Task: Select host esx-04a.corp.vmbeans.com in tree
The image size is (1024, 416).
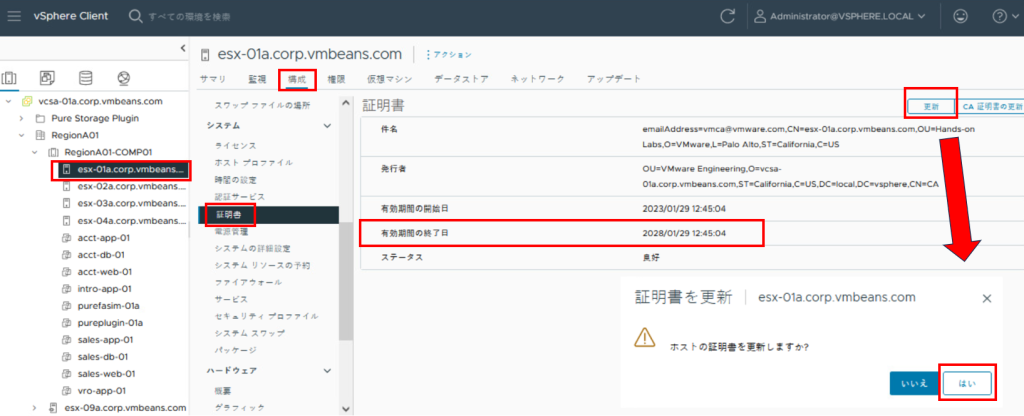Action: [131, 220]
